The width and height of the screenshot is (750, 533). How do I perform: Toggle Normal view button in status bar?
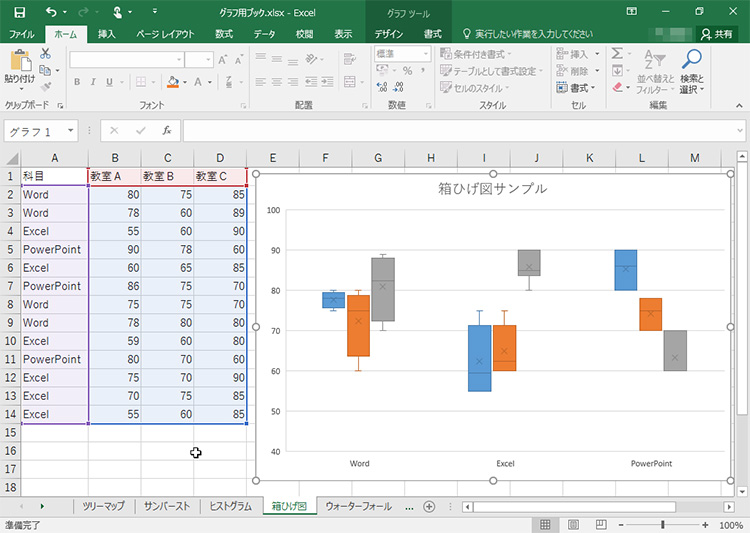pyautogui.click(x=545, y=525)
